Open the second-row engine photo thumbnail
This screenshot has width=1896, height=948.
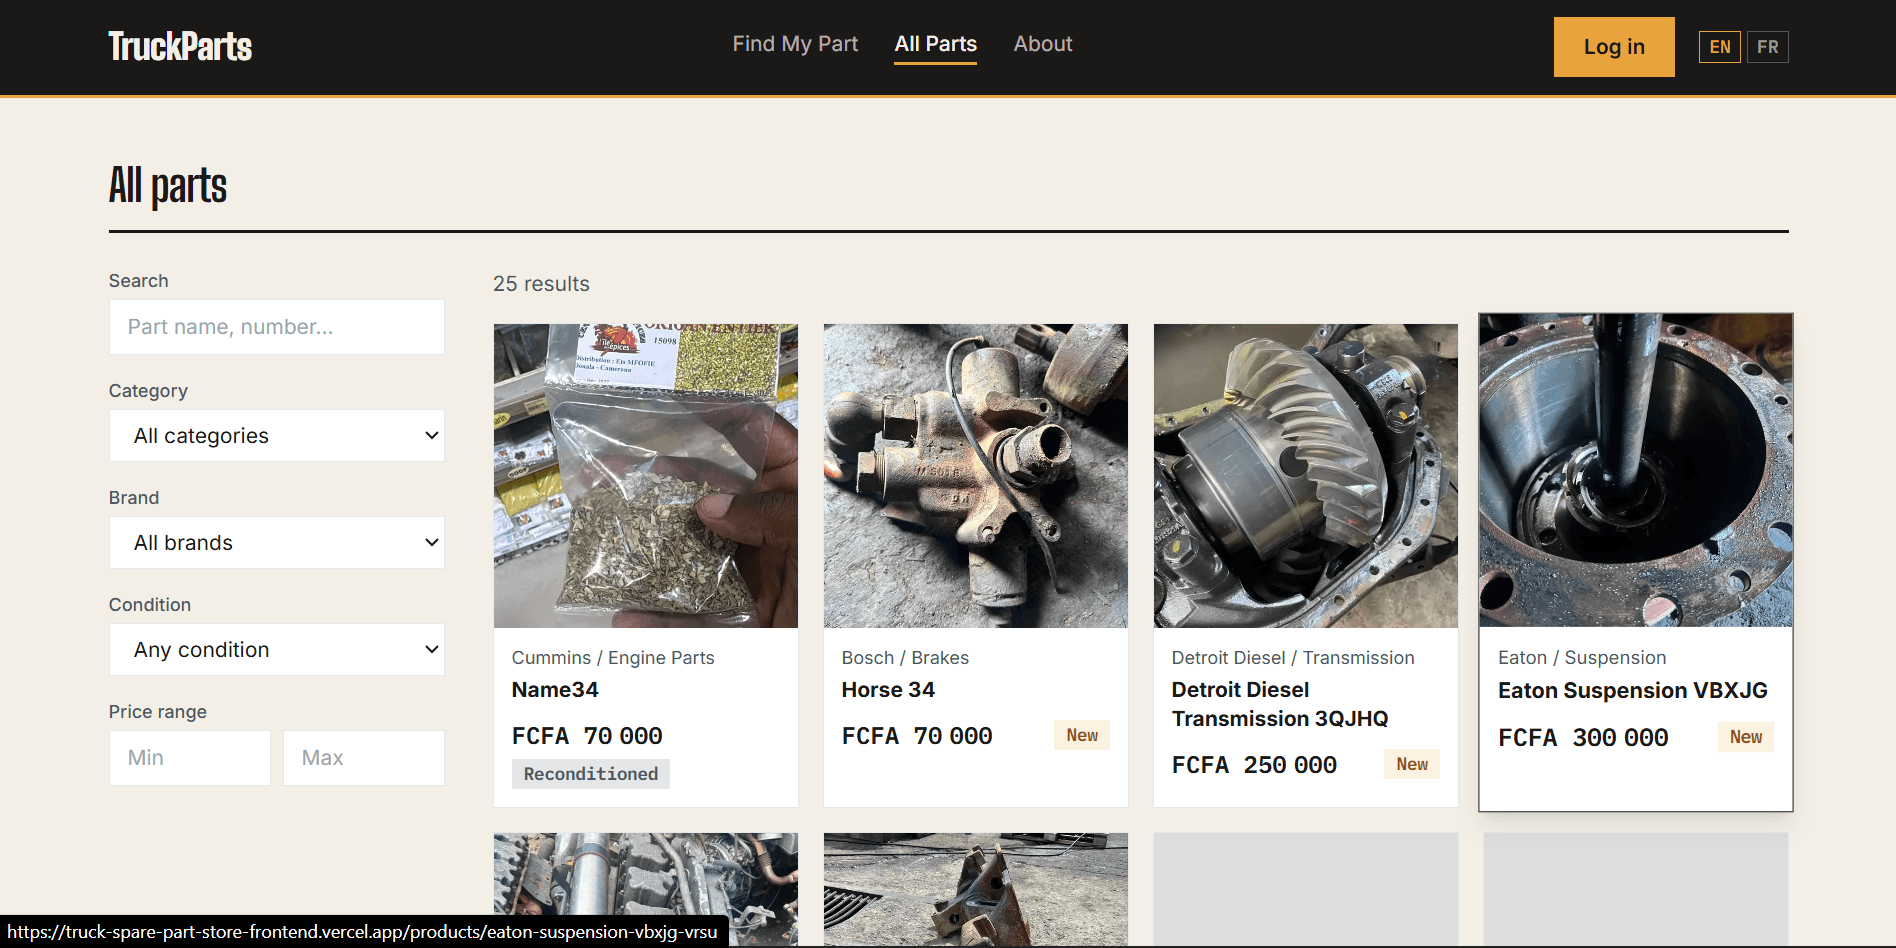(646, 889)
